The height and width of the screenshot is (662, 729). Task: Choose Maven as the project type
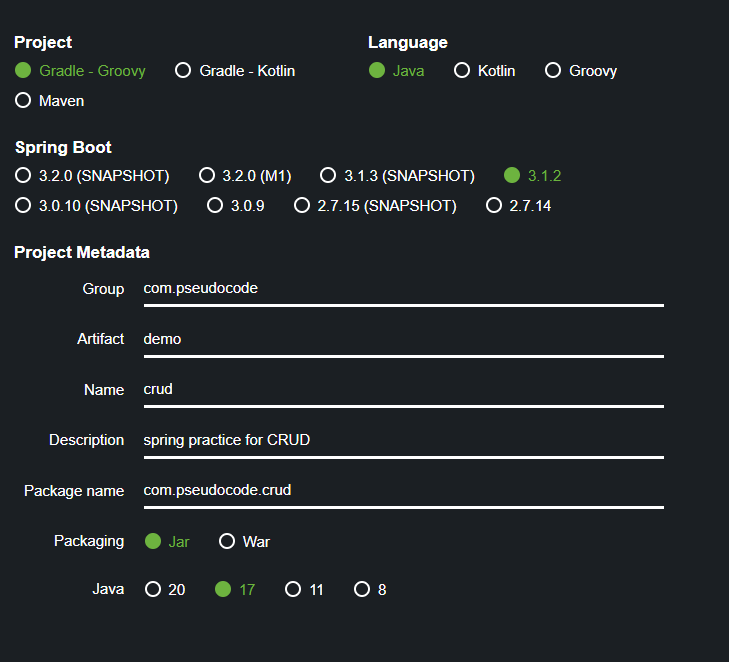click(x=49, y=100)
